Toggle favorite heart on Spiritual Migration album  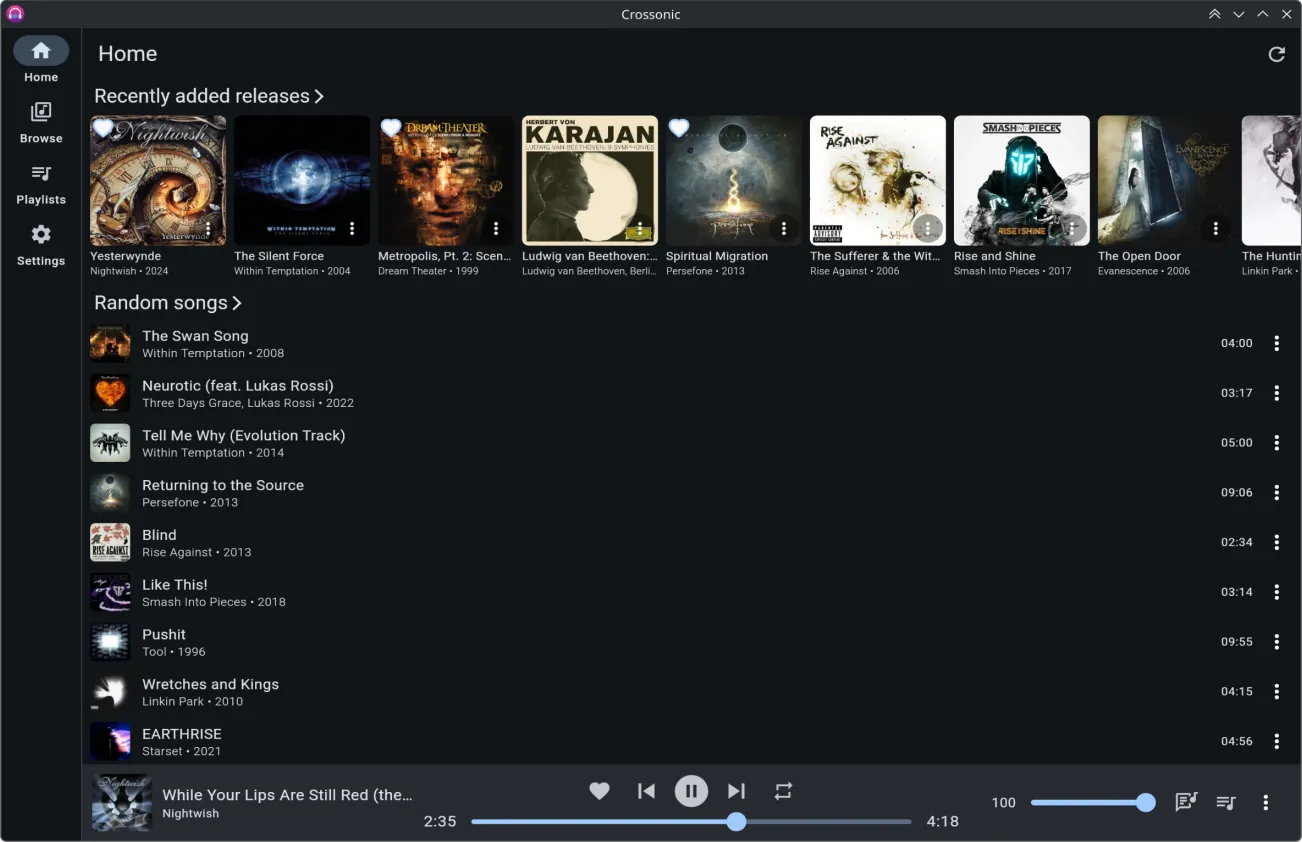[679, 128]
